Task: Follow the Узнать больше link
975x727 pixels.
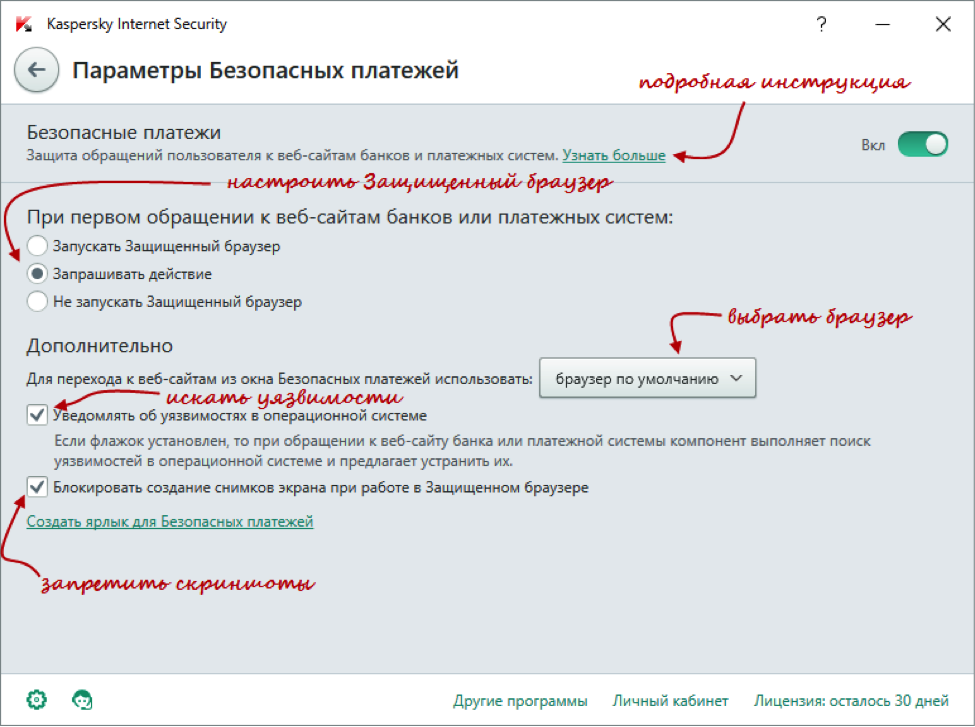Action: pos(614,155)
